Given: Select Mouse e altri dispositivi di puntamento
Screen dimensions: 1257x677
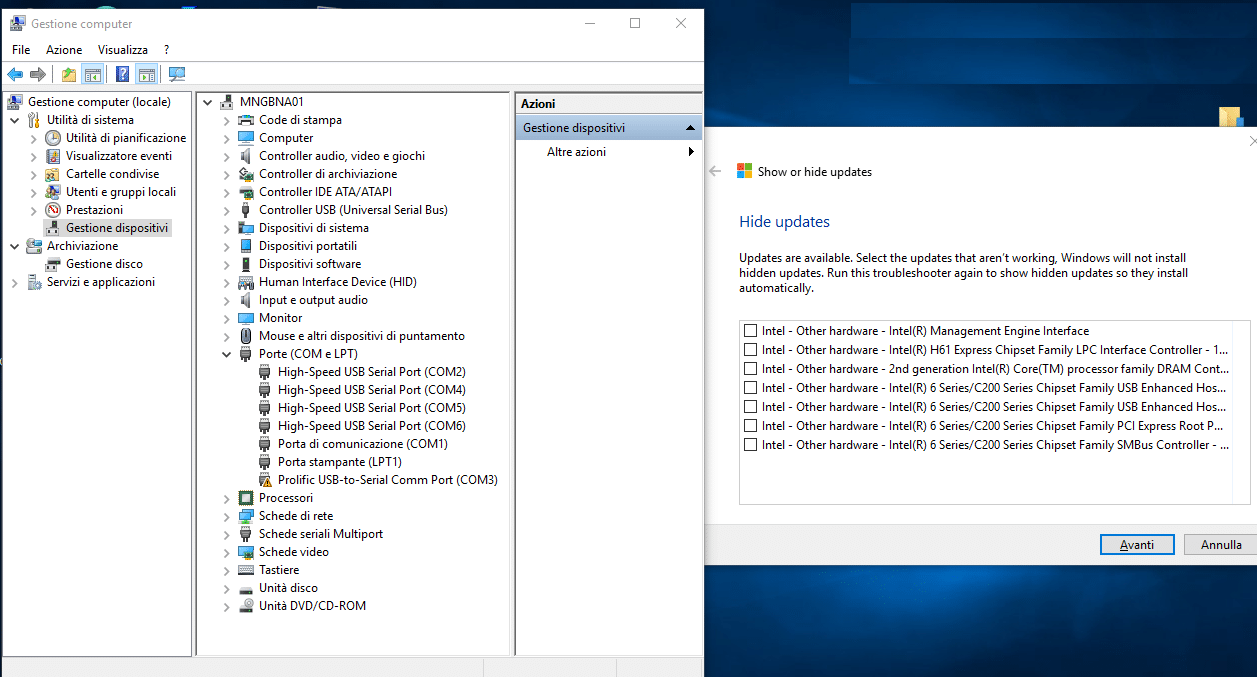Looking at the screenshot, I should click(362, 336).
